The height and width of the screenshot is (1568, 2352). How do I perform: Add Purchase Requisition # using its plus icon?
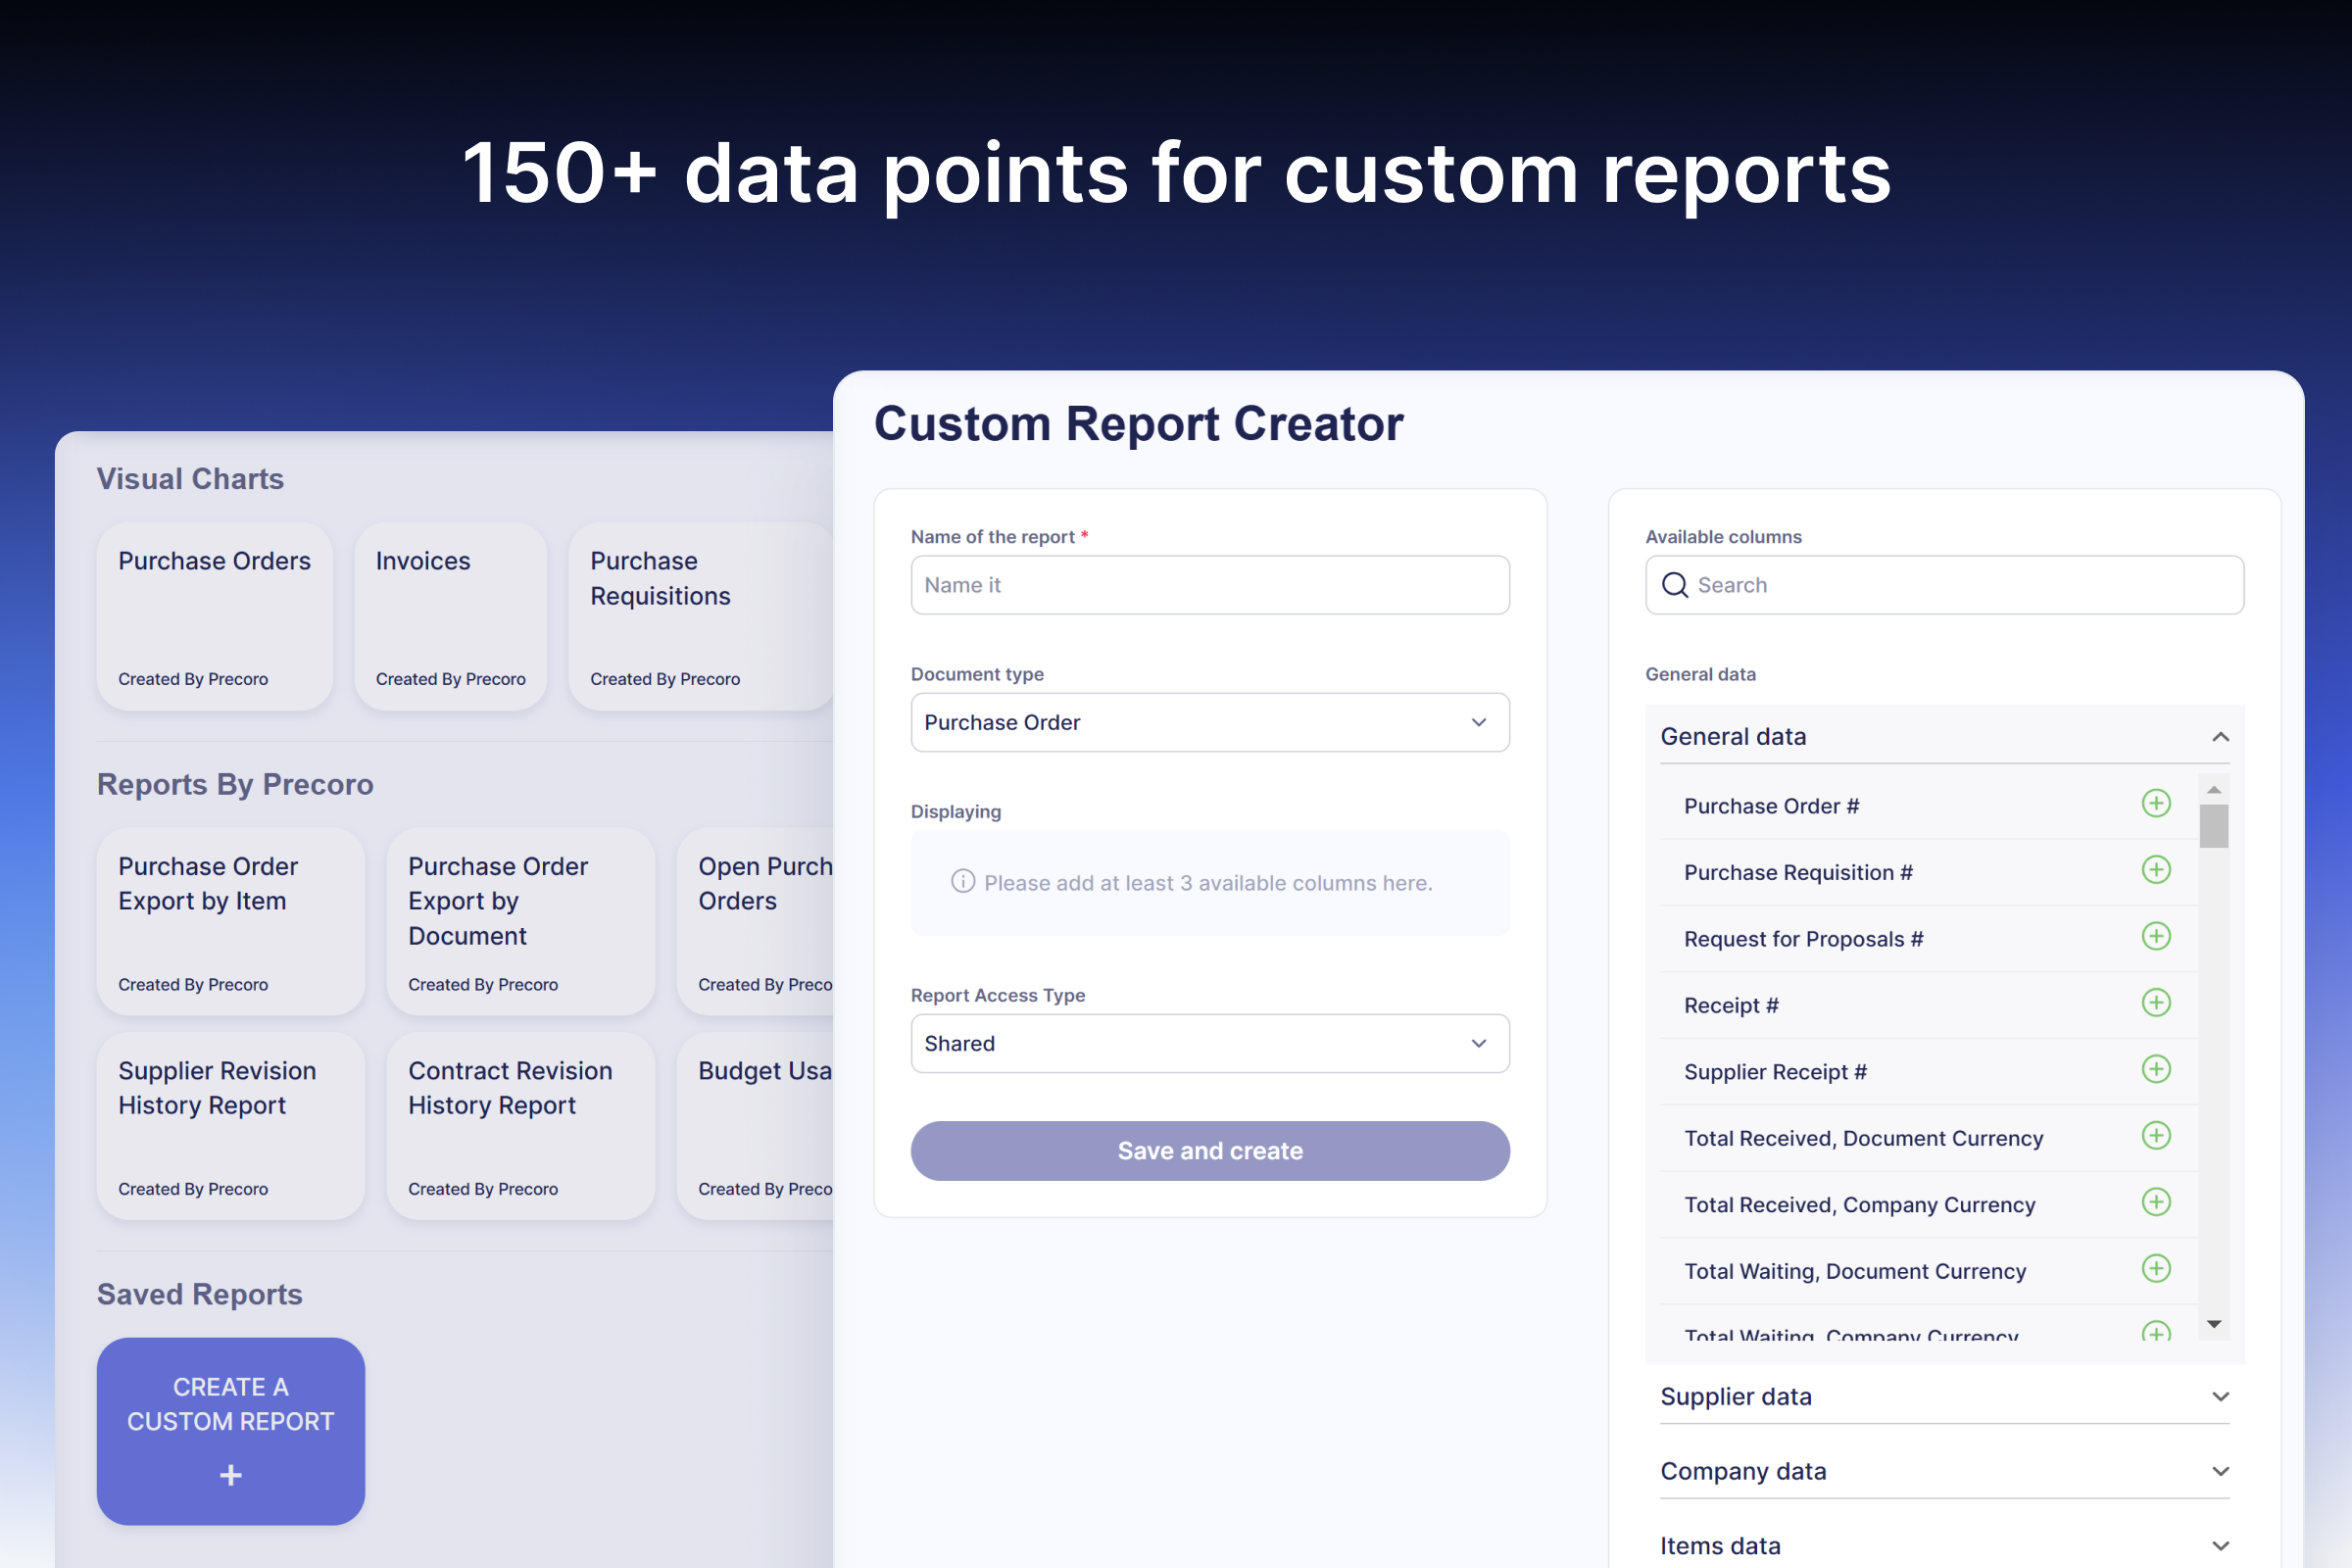(2157, 869)
